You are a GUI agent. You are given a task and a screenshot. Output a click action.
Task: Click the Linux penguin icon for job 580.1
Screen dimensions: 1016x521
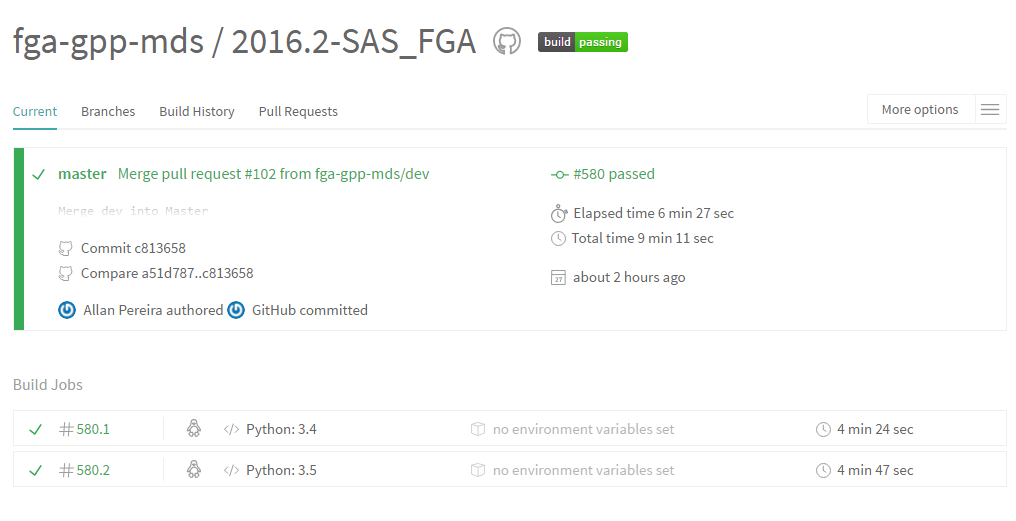coord(194,429)
